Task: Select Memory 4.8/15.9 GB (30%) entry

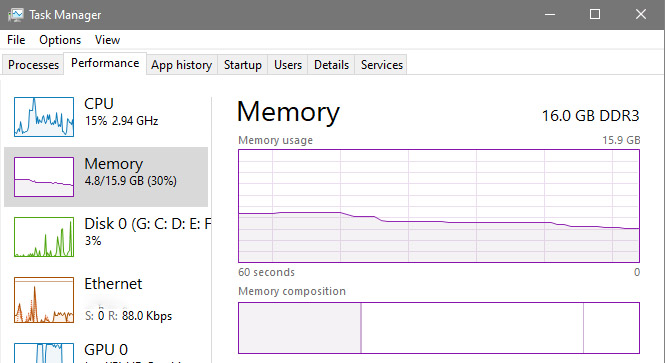Action: coord(106,177)
